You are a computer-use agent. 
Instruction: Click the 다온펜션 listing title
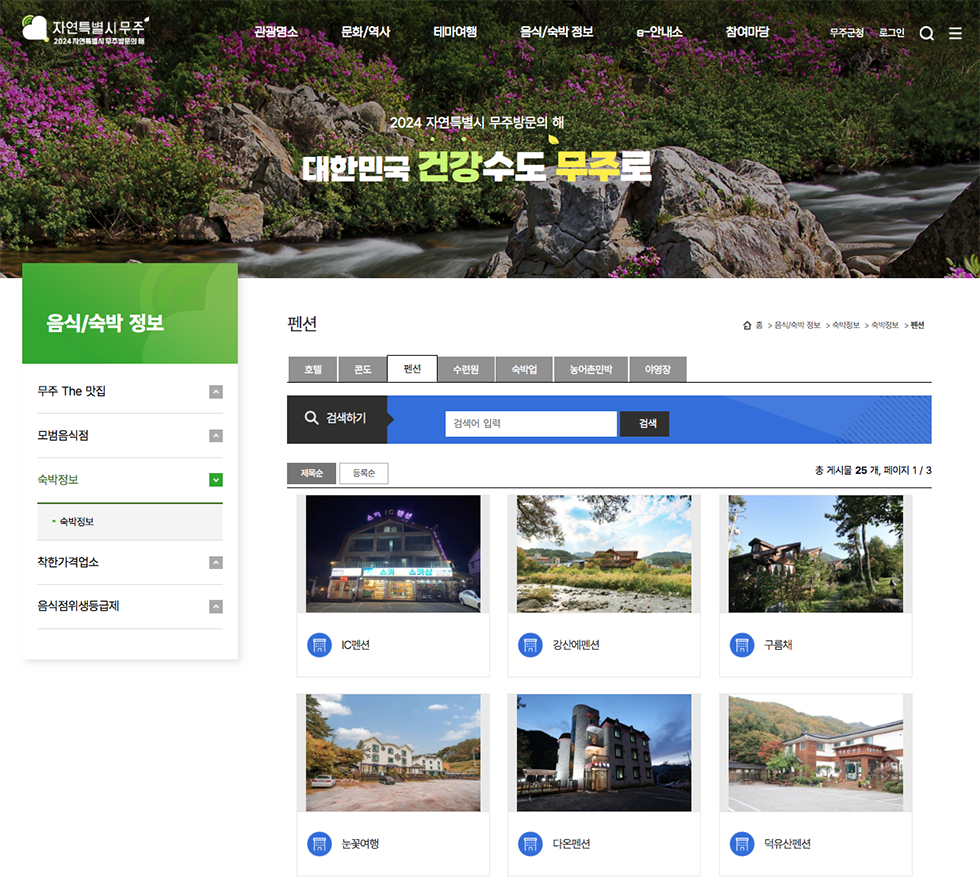click(571, 844)
